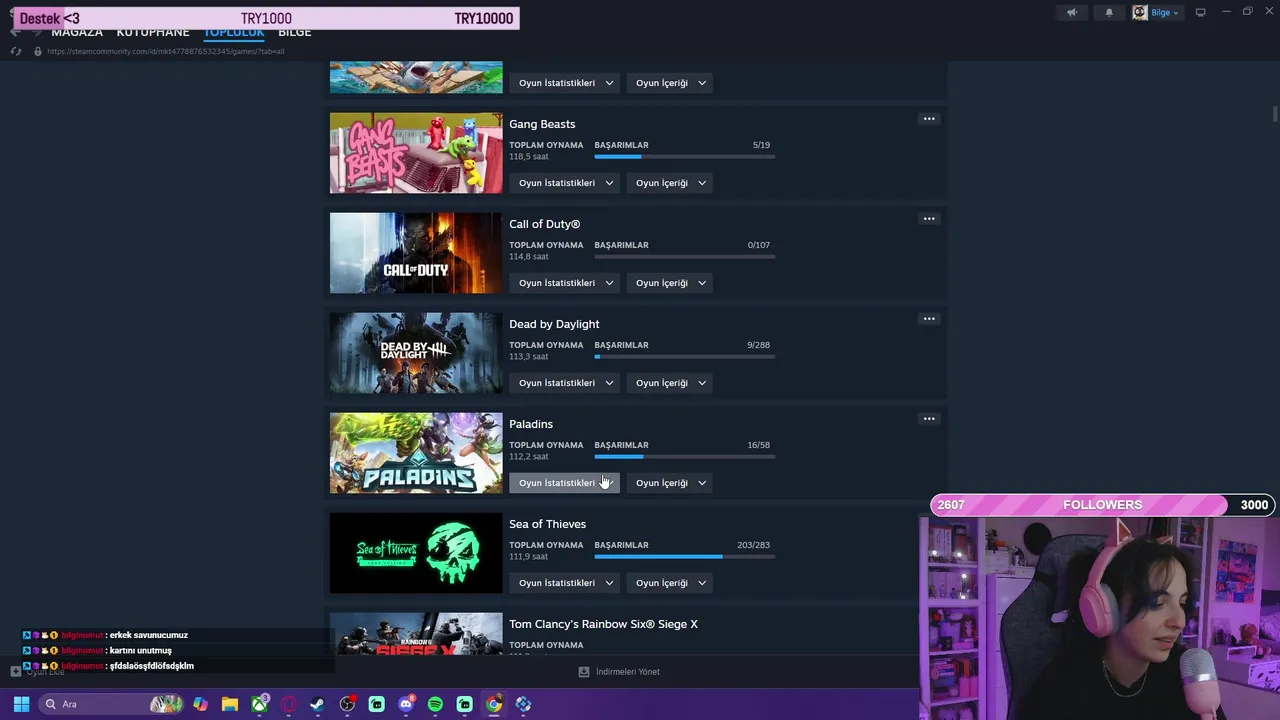The width and height of the screenshot is (1280, 720).
Task: Expand Oyun İstatistikleri for Sea of Thieves
Action: click(564, 583)
